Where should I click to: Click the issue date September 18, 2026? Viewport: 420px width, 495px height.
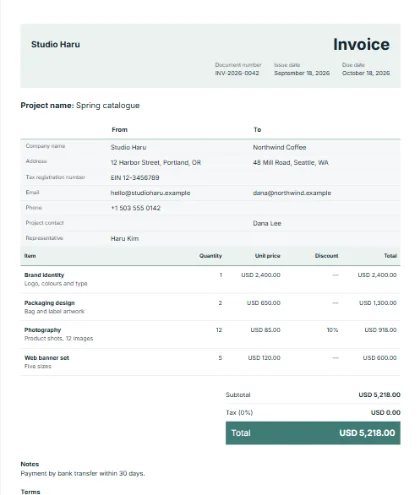click(302, 73)
